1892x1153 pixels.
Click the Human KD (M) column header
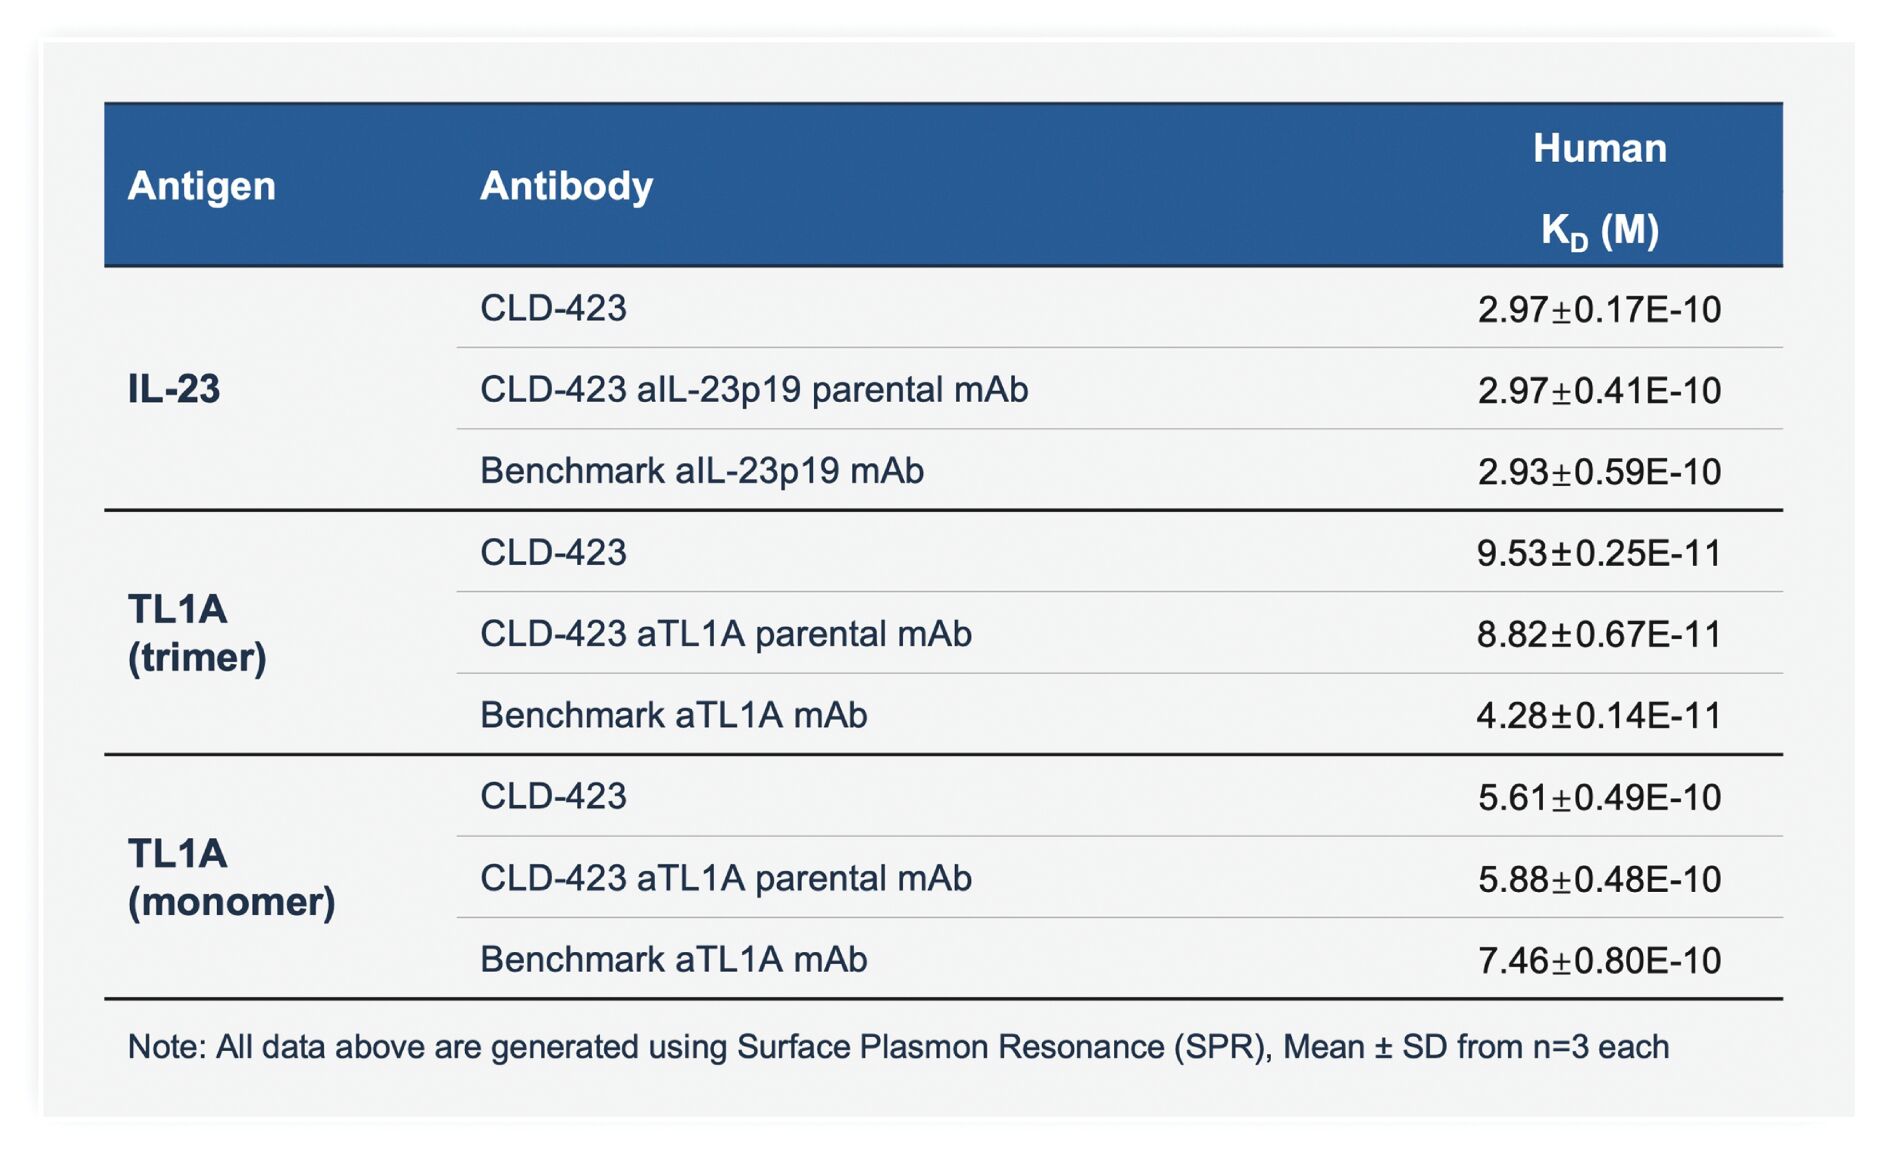coord(1599,189)
